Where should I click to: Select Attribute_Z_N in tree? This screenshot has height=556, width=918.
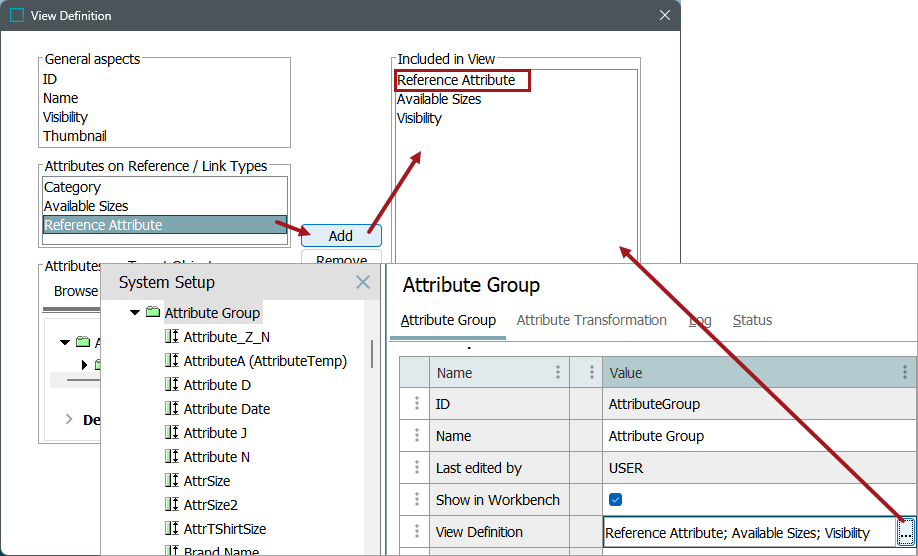coord(227,337)
